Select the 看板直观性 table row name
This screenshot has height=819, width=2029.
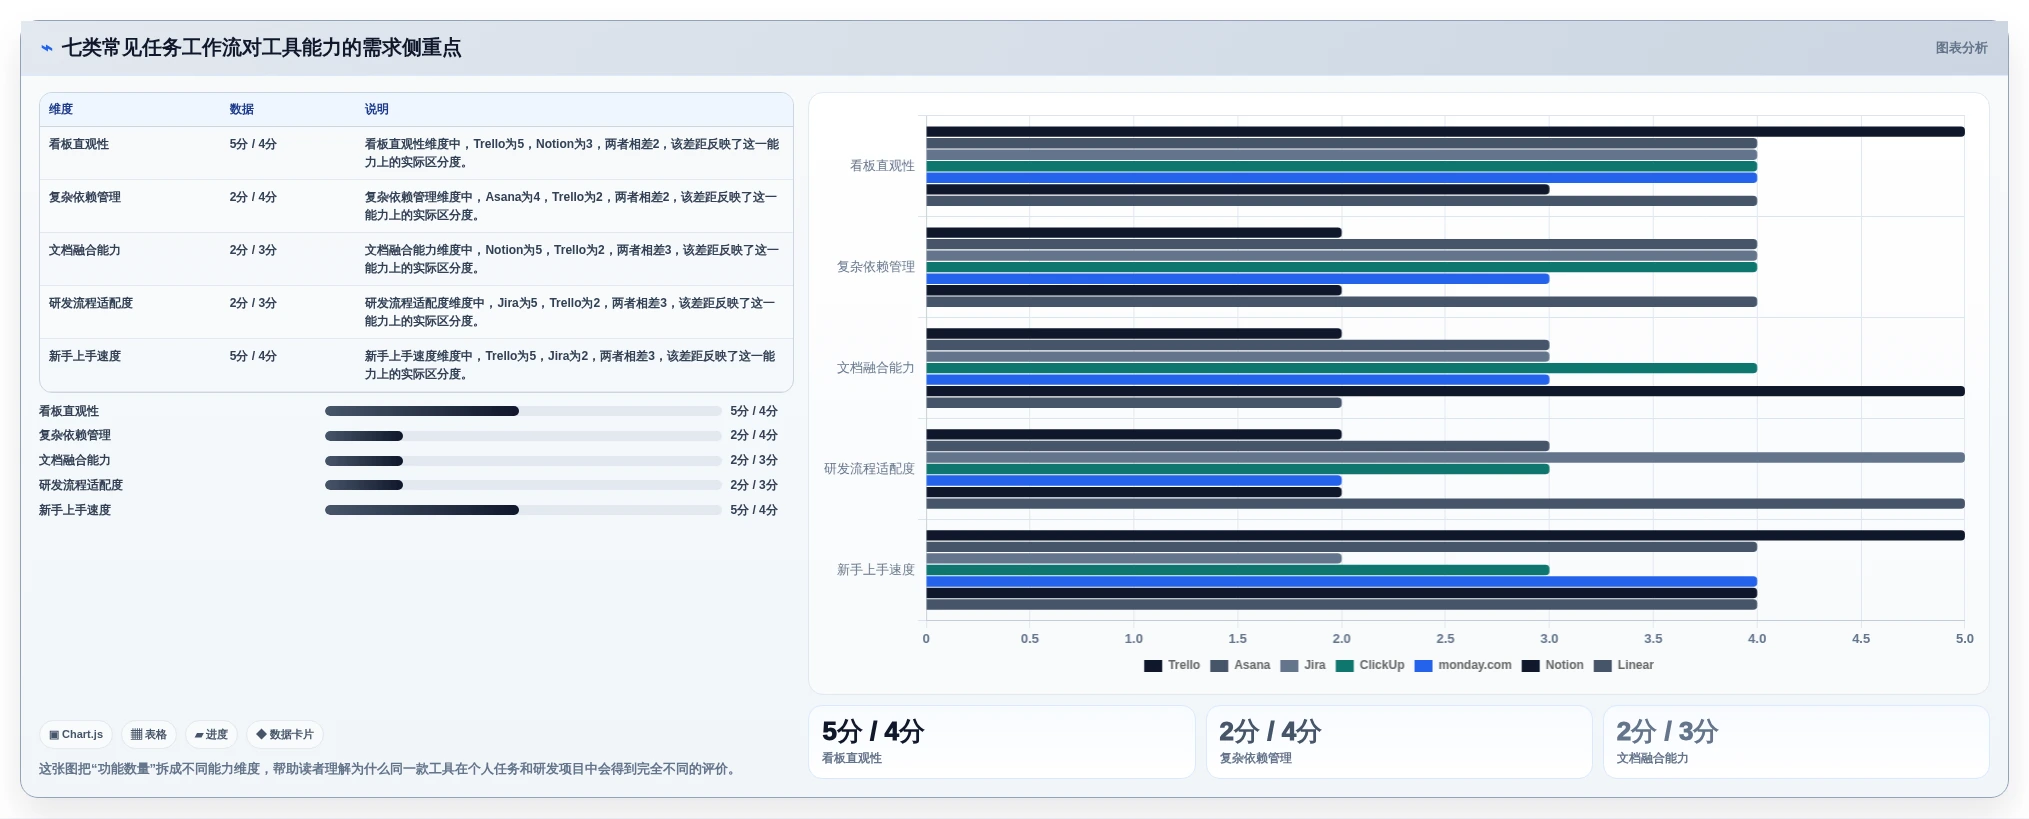pyautogui.click(x=79, y=144)
